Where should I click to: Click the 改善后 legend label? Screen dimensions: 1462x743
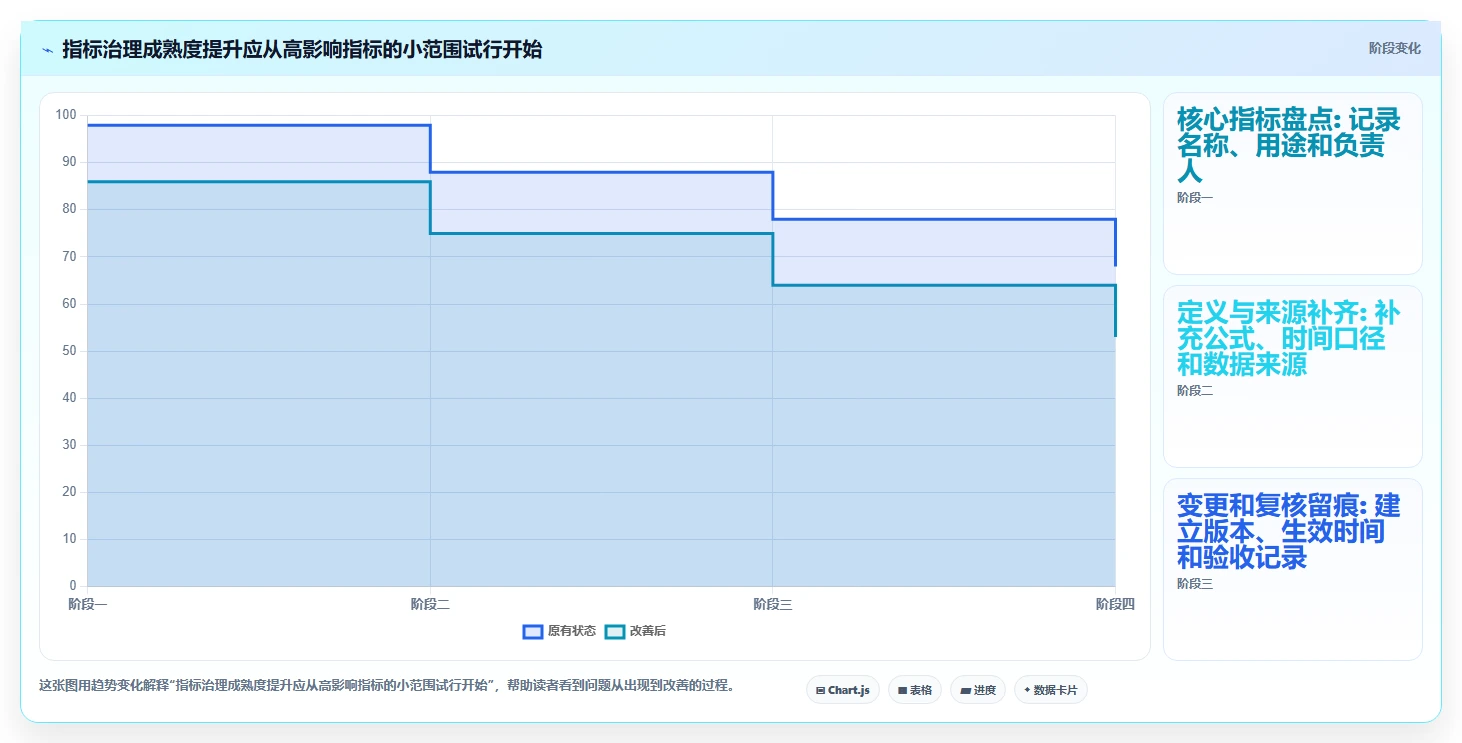[647, 631]
